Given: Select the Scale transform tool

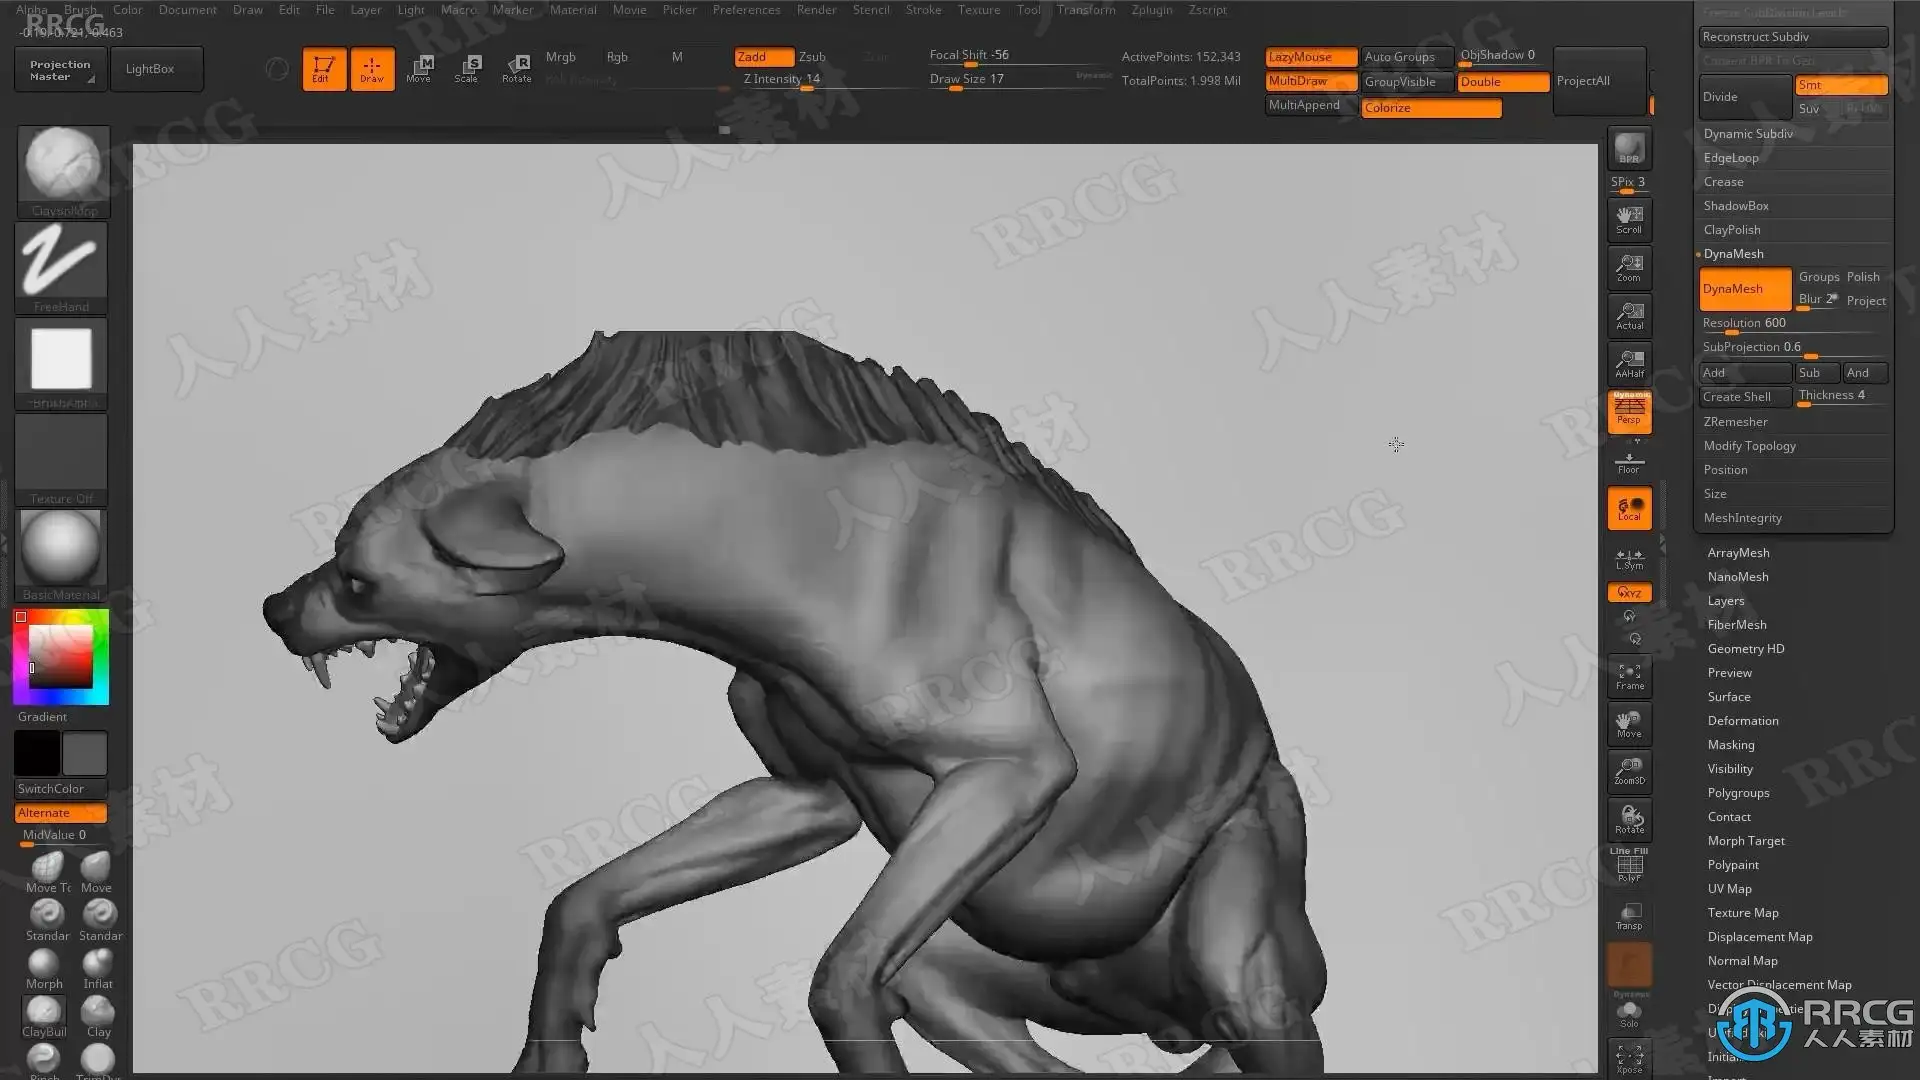Looking at the screenshot, I should pos(466,68).
